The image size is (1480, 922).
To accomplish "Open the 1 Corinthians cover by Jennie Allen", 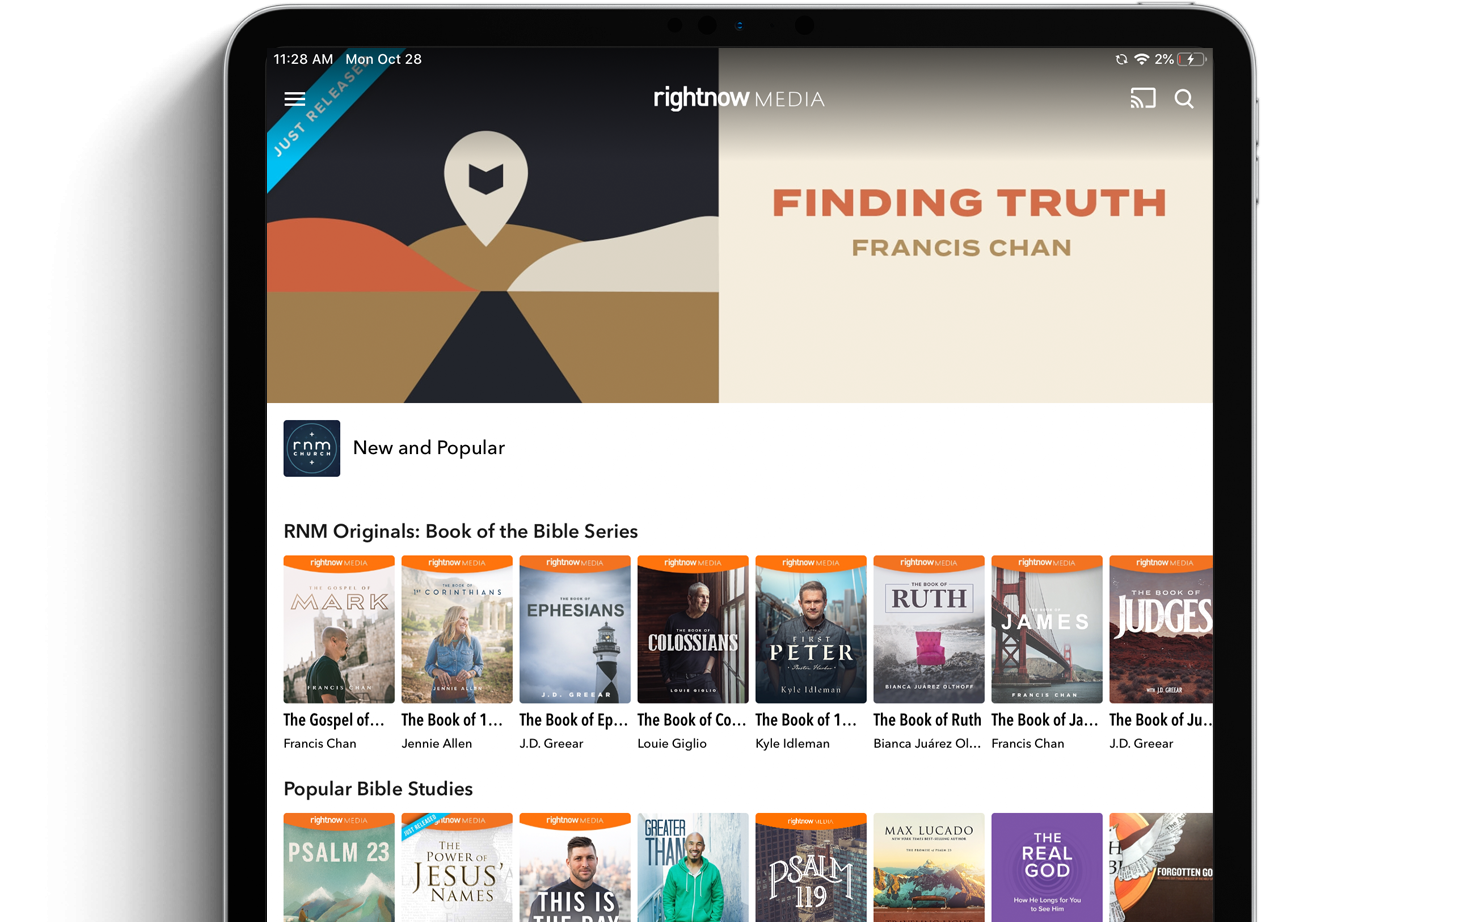I will click(x=457, y=629).
